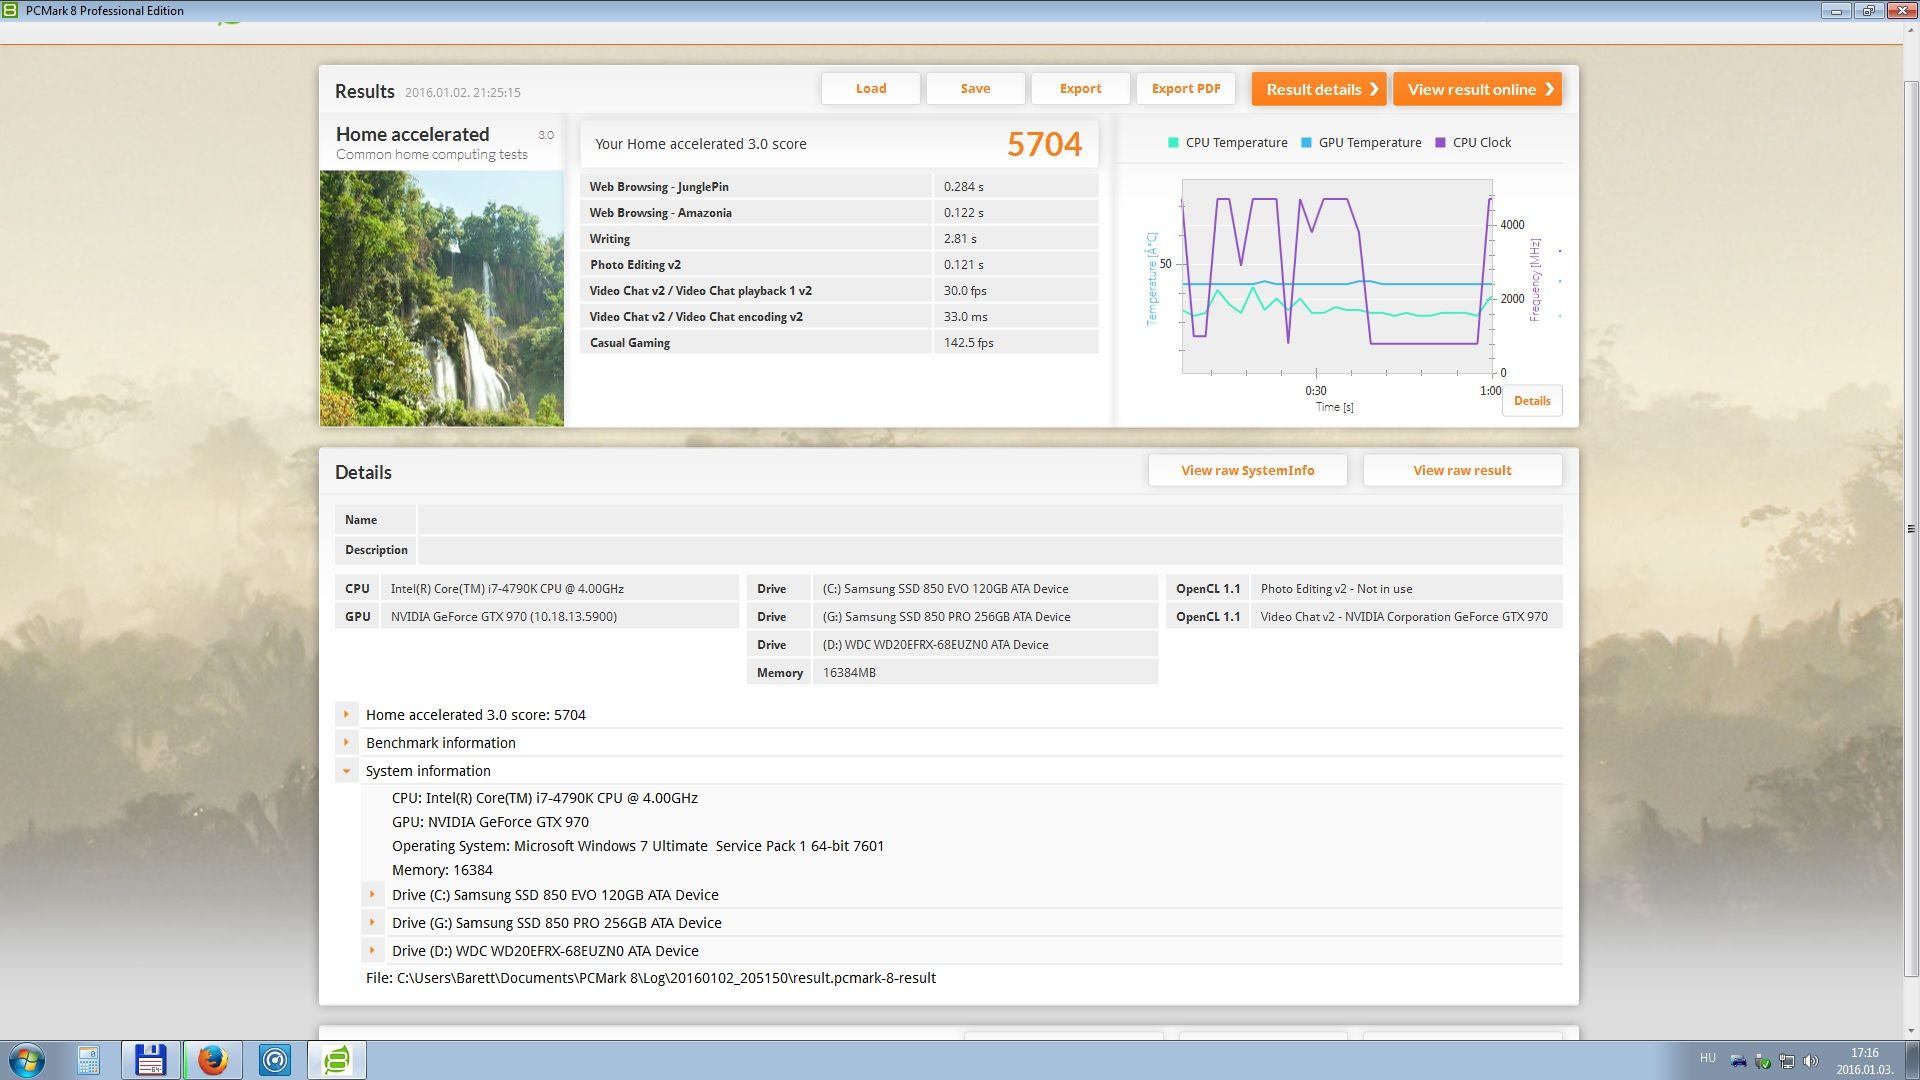
Task: Click OpenCL Video Chat v2 GTX 970 cell
Action: (1406, 616)
